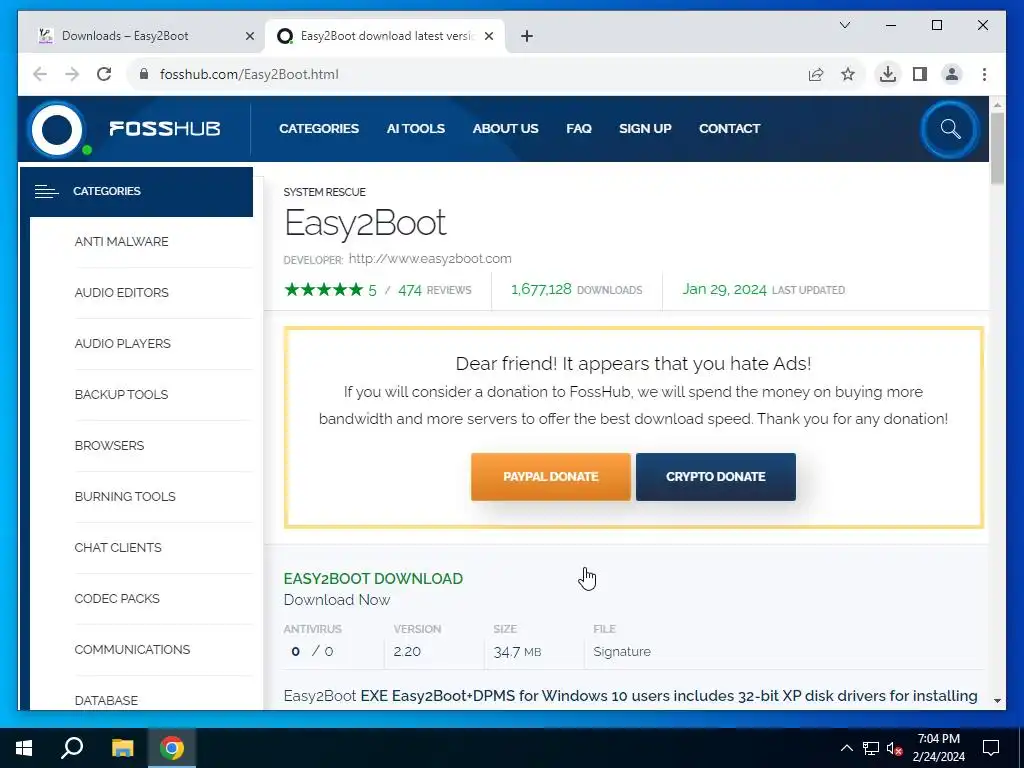The height and width of the screenshot is (768, 1024).
Task: Open the Windows notification center
Action: click(x=991, y=748)
